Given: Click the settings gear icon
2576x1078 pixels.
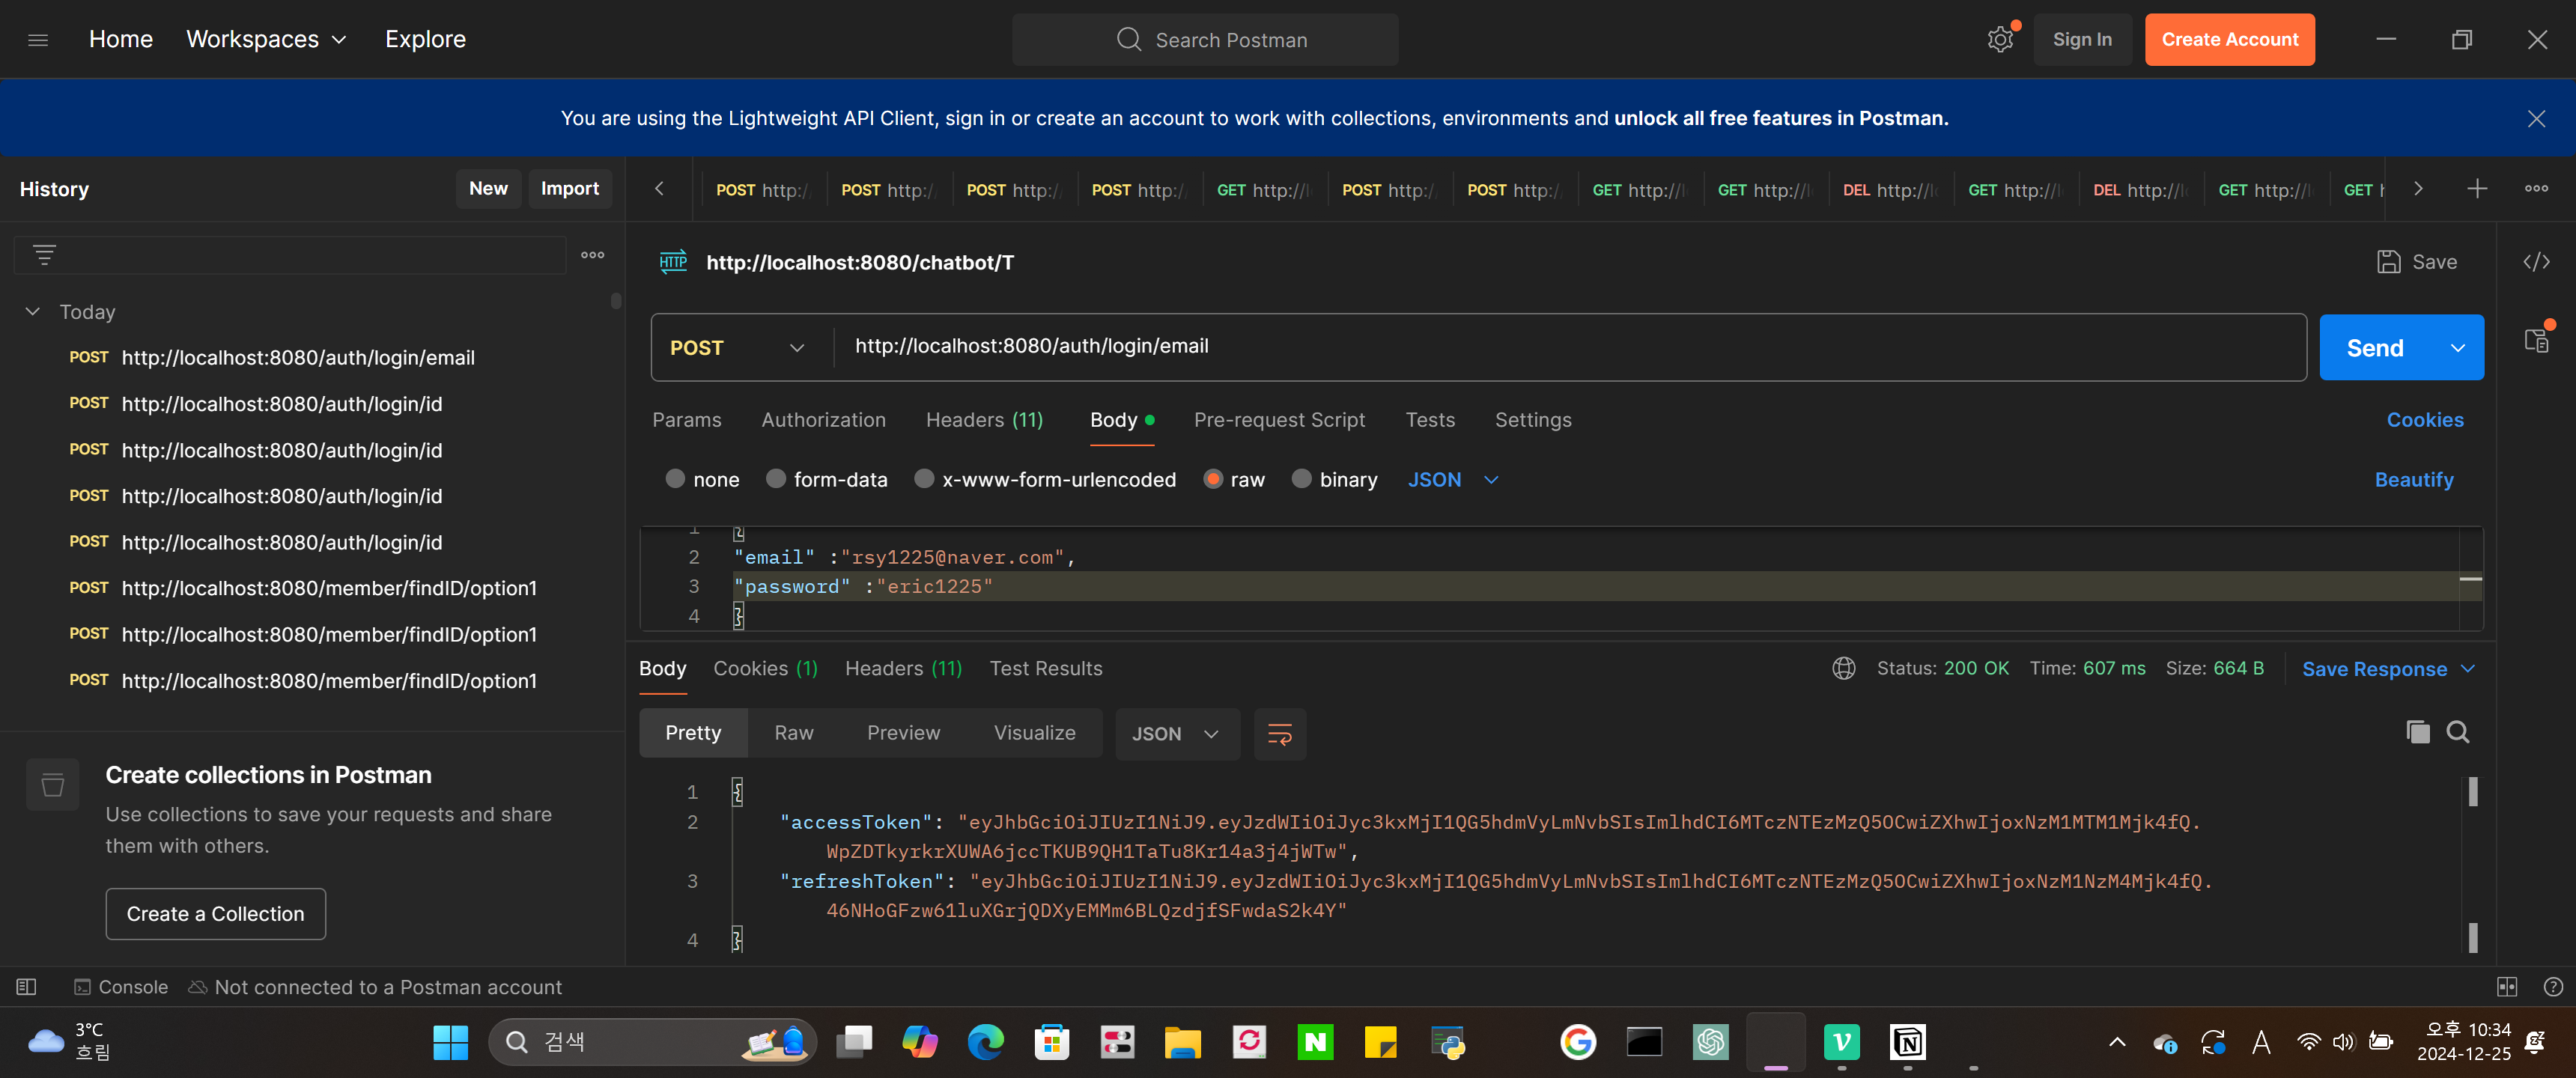Looking at the screenshot, I should [1999, 40].
